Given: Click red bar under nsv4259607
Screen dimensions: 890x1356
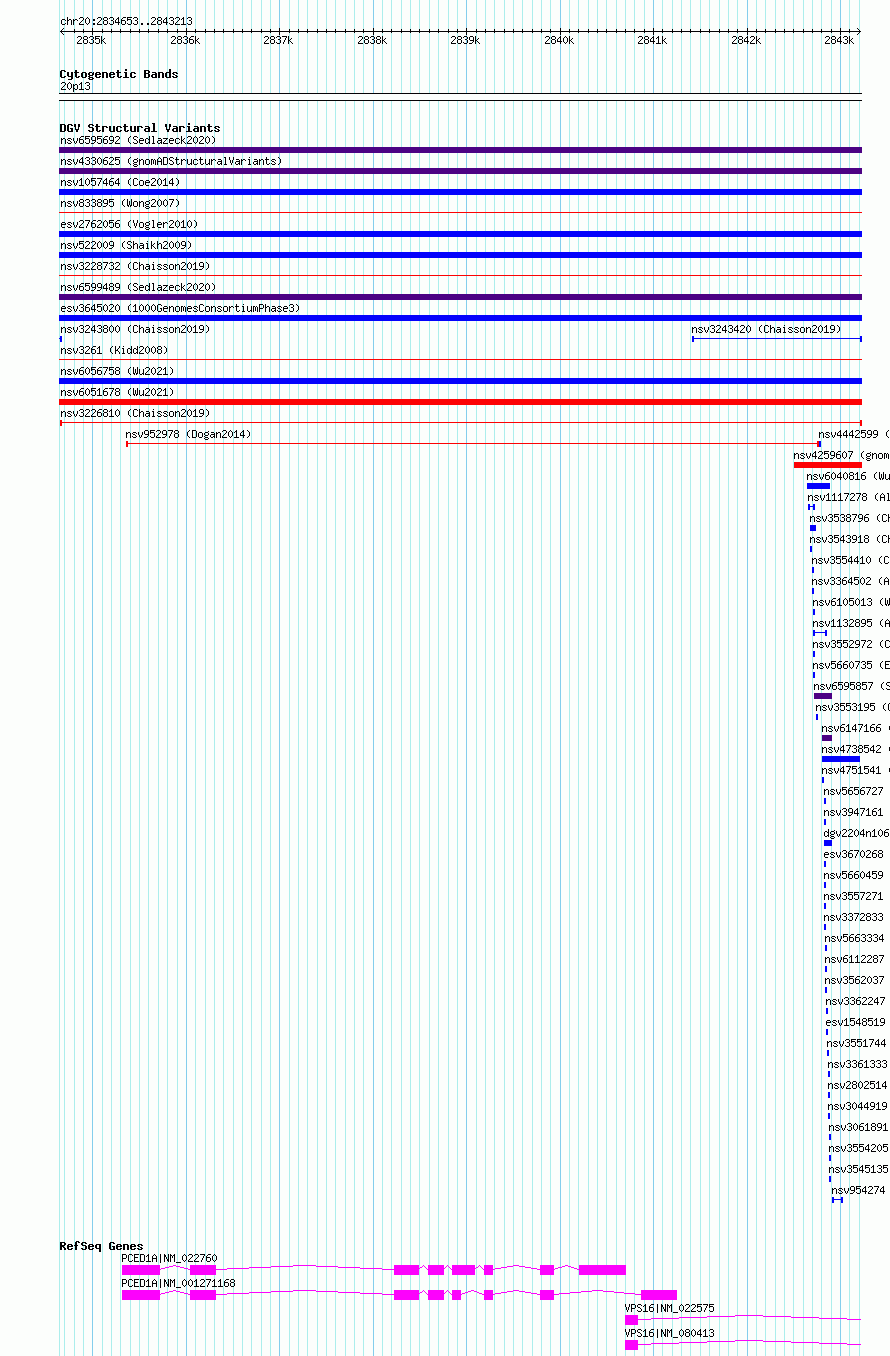Looking at the screenshot, I should click(827, 465).
